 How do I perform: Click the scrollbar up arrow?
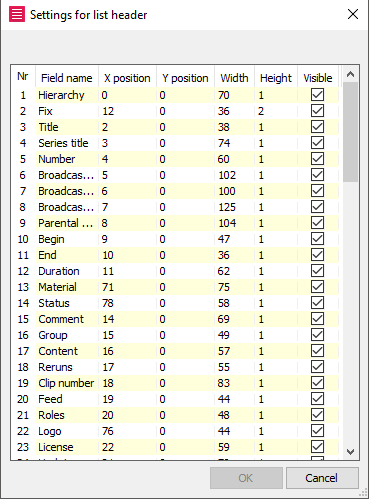click(350, 74)
